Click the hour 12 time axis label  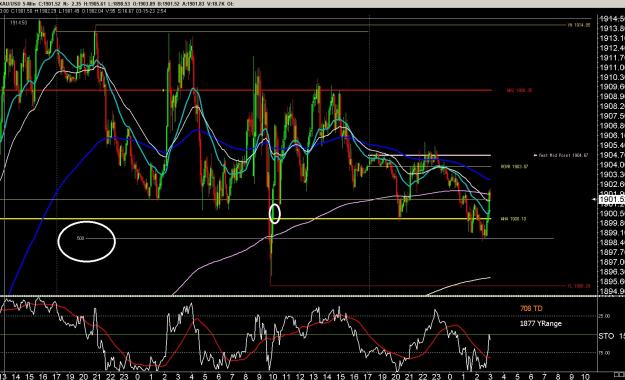pyautogui.click(x=300, y=376)
